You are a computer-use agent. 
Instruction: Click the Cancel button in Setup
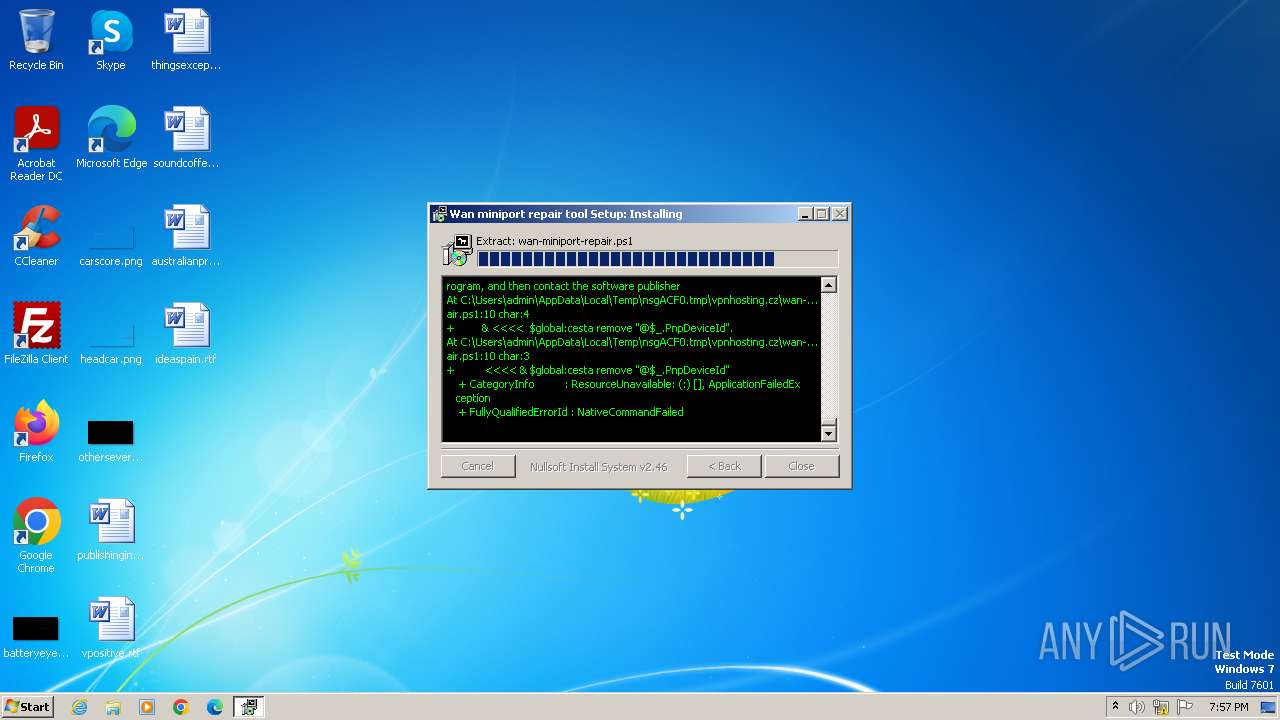point(478,466)
